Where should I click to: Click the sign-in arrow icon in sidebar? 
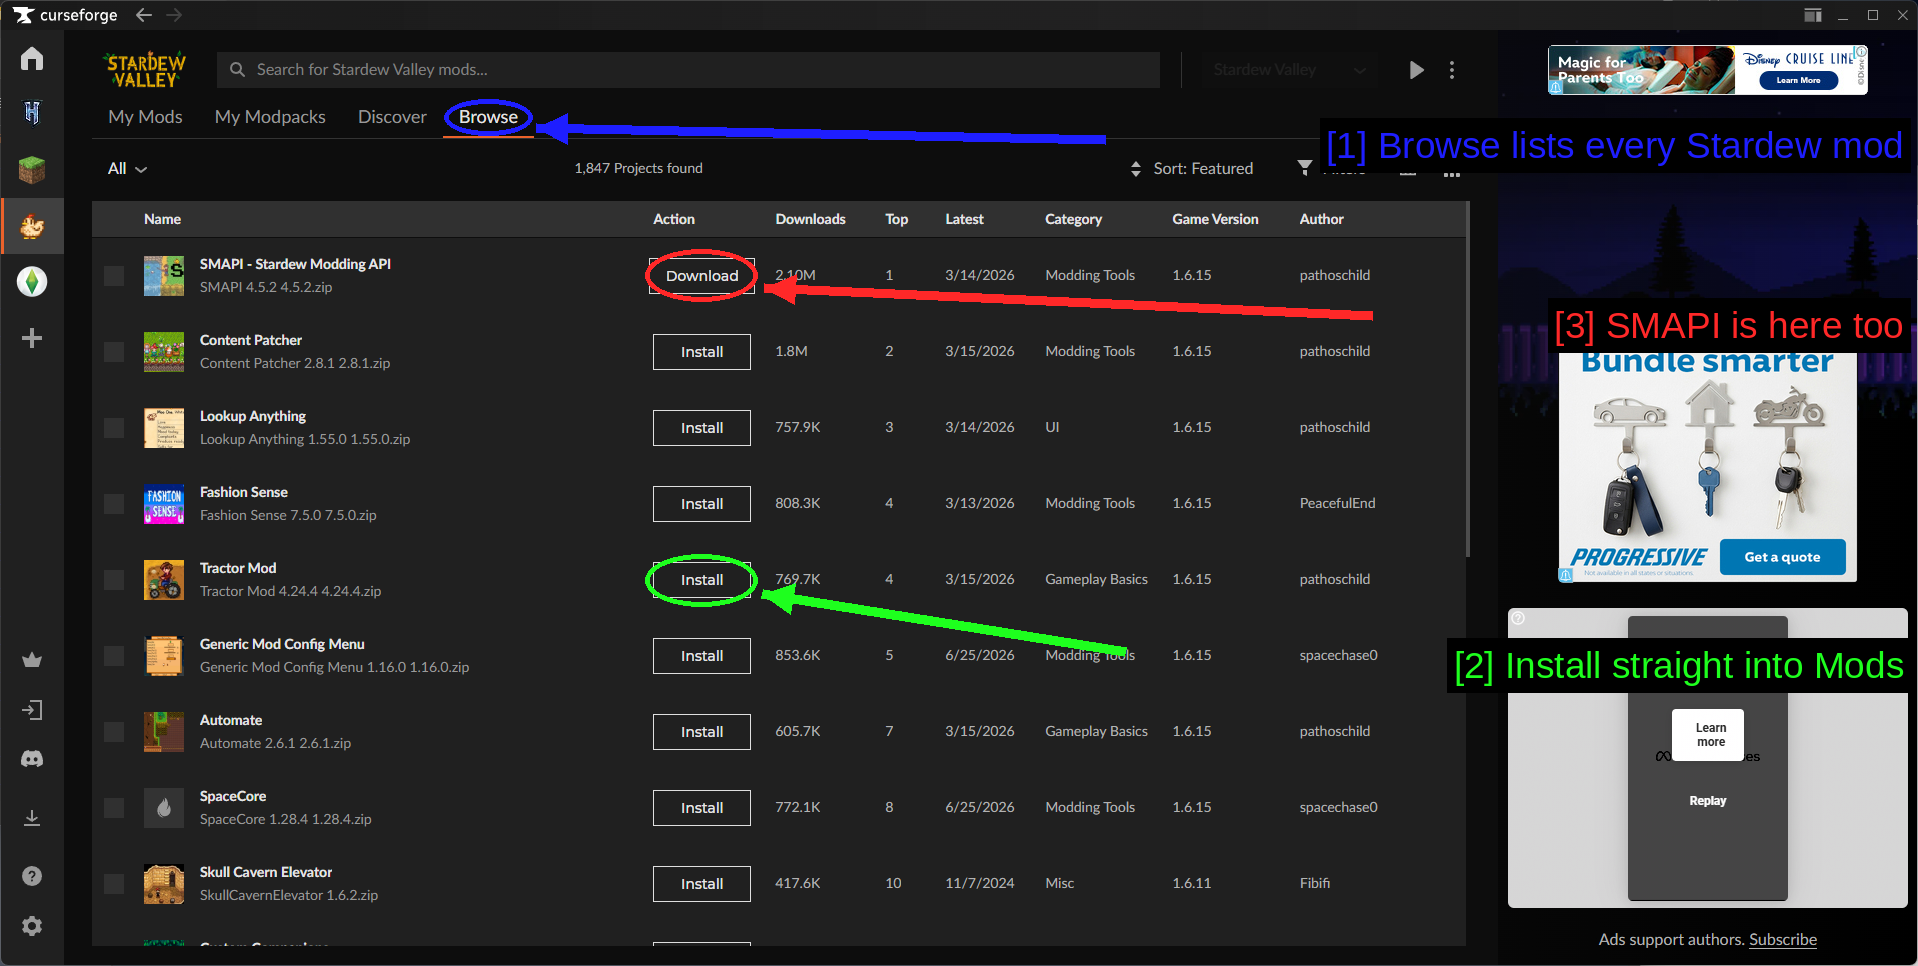pyautogui.click(x=32, y=710)
